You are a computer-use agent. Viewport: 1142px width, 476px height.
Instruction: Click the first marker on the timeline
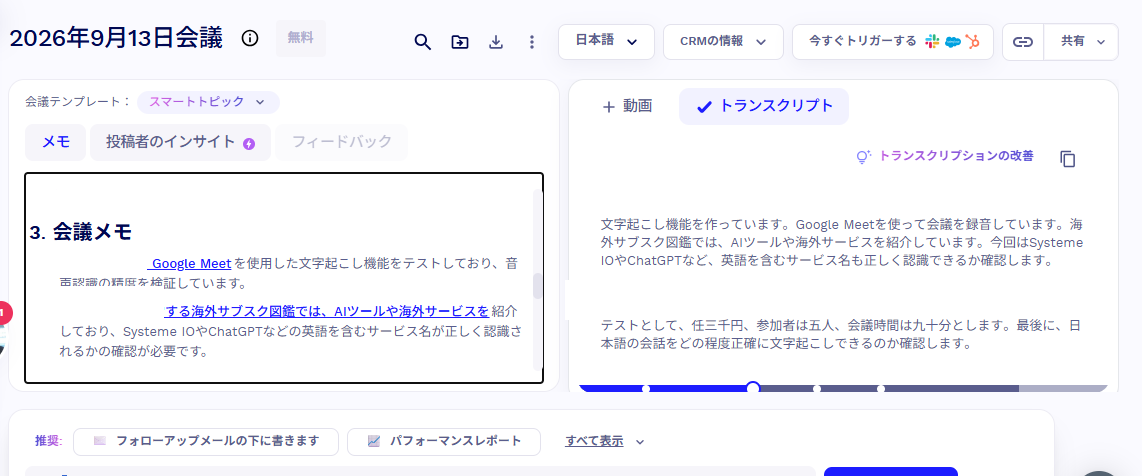[645, 389]
